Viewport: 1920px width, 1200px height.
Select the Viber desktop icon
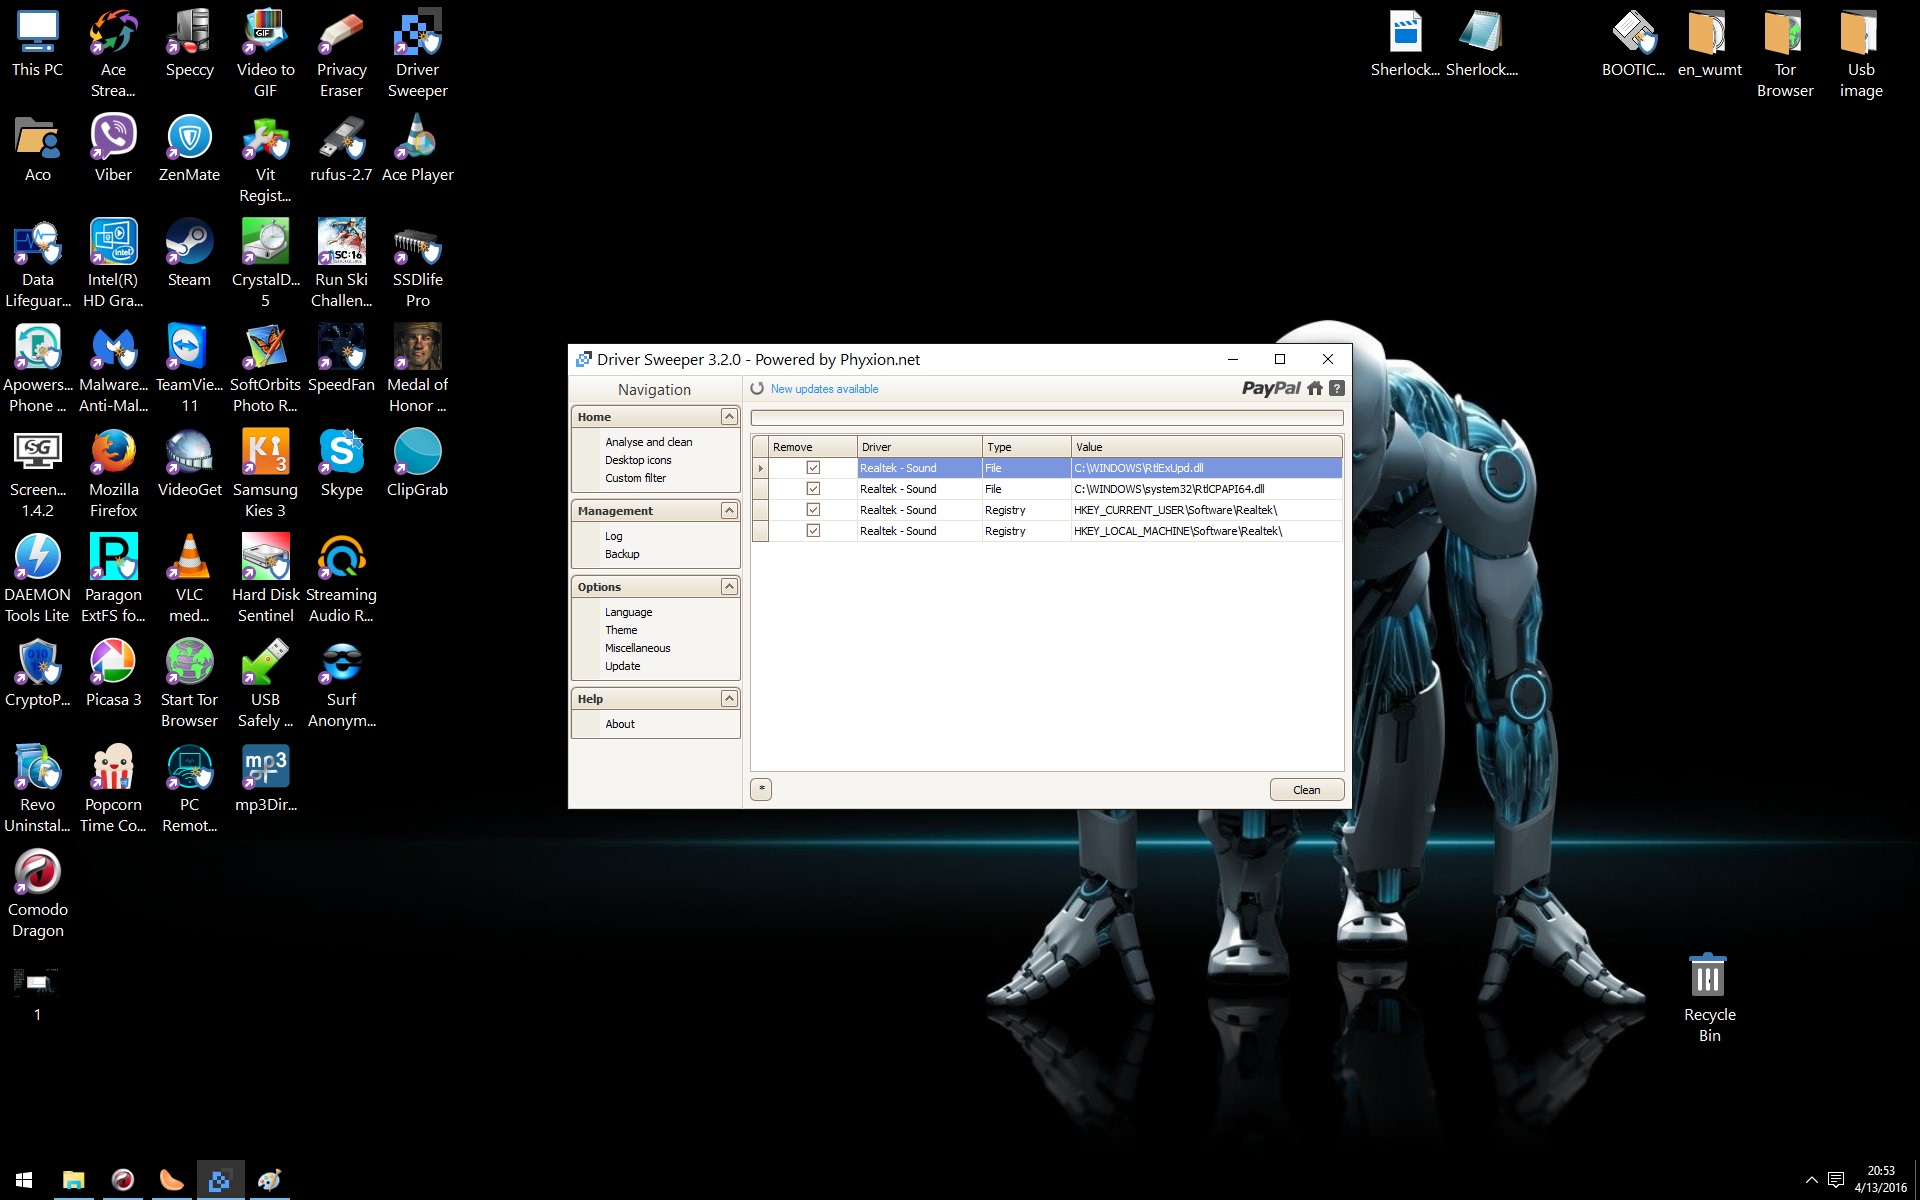click(113, 148)
